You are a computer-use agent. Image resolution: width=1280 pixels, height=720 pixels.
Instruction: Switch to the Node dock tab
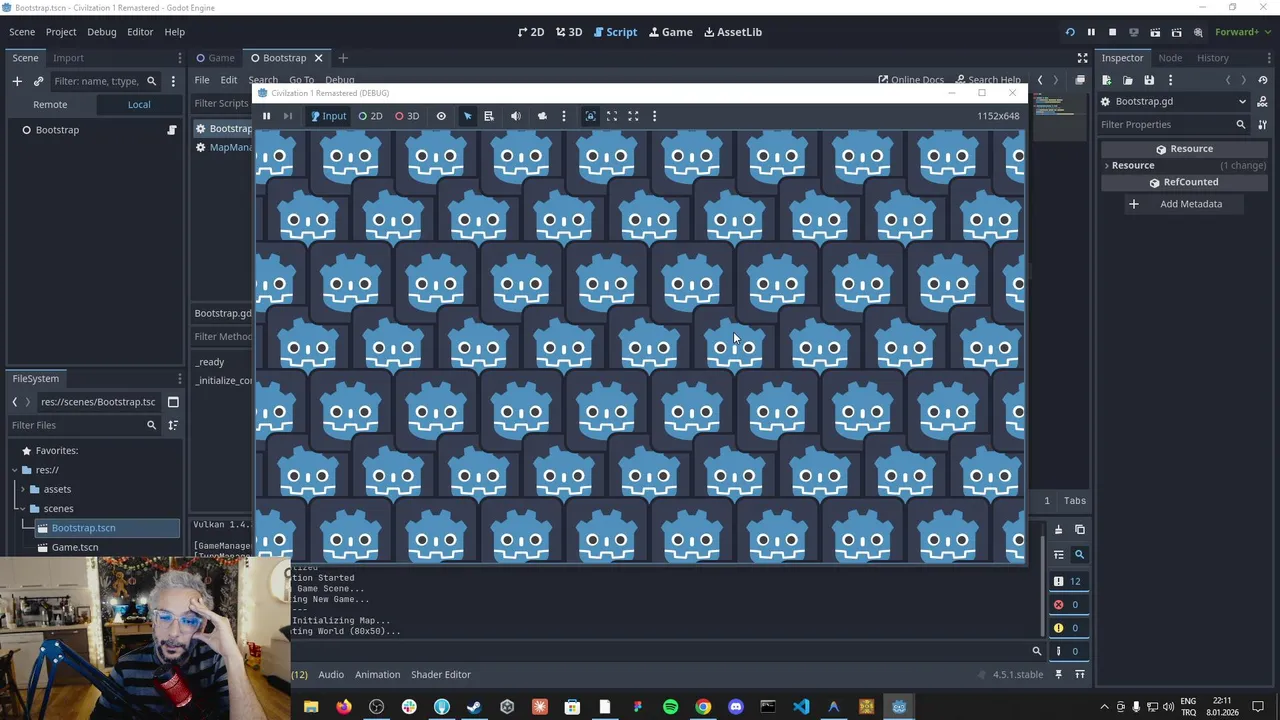[x=1170, y=58]
